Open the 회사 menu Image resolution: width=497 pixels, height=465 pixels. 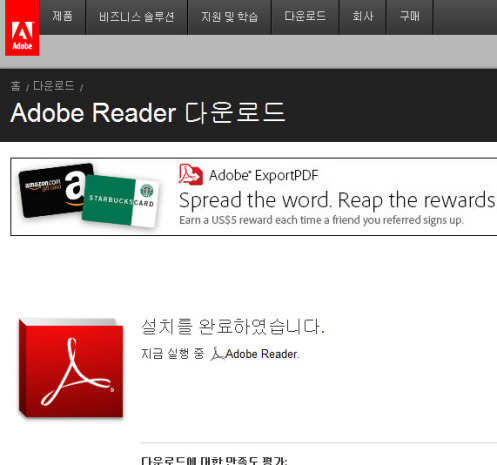[x=363, y=17]
